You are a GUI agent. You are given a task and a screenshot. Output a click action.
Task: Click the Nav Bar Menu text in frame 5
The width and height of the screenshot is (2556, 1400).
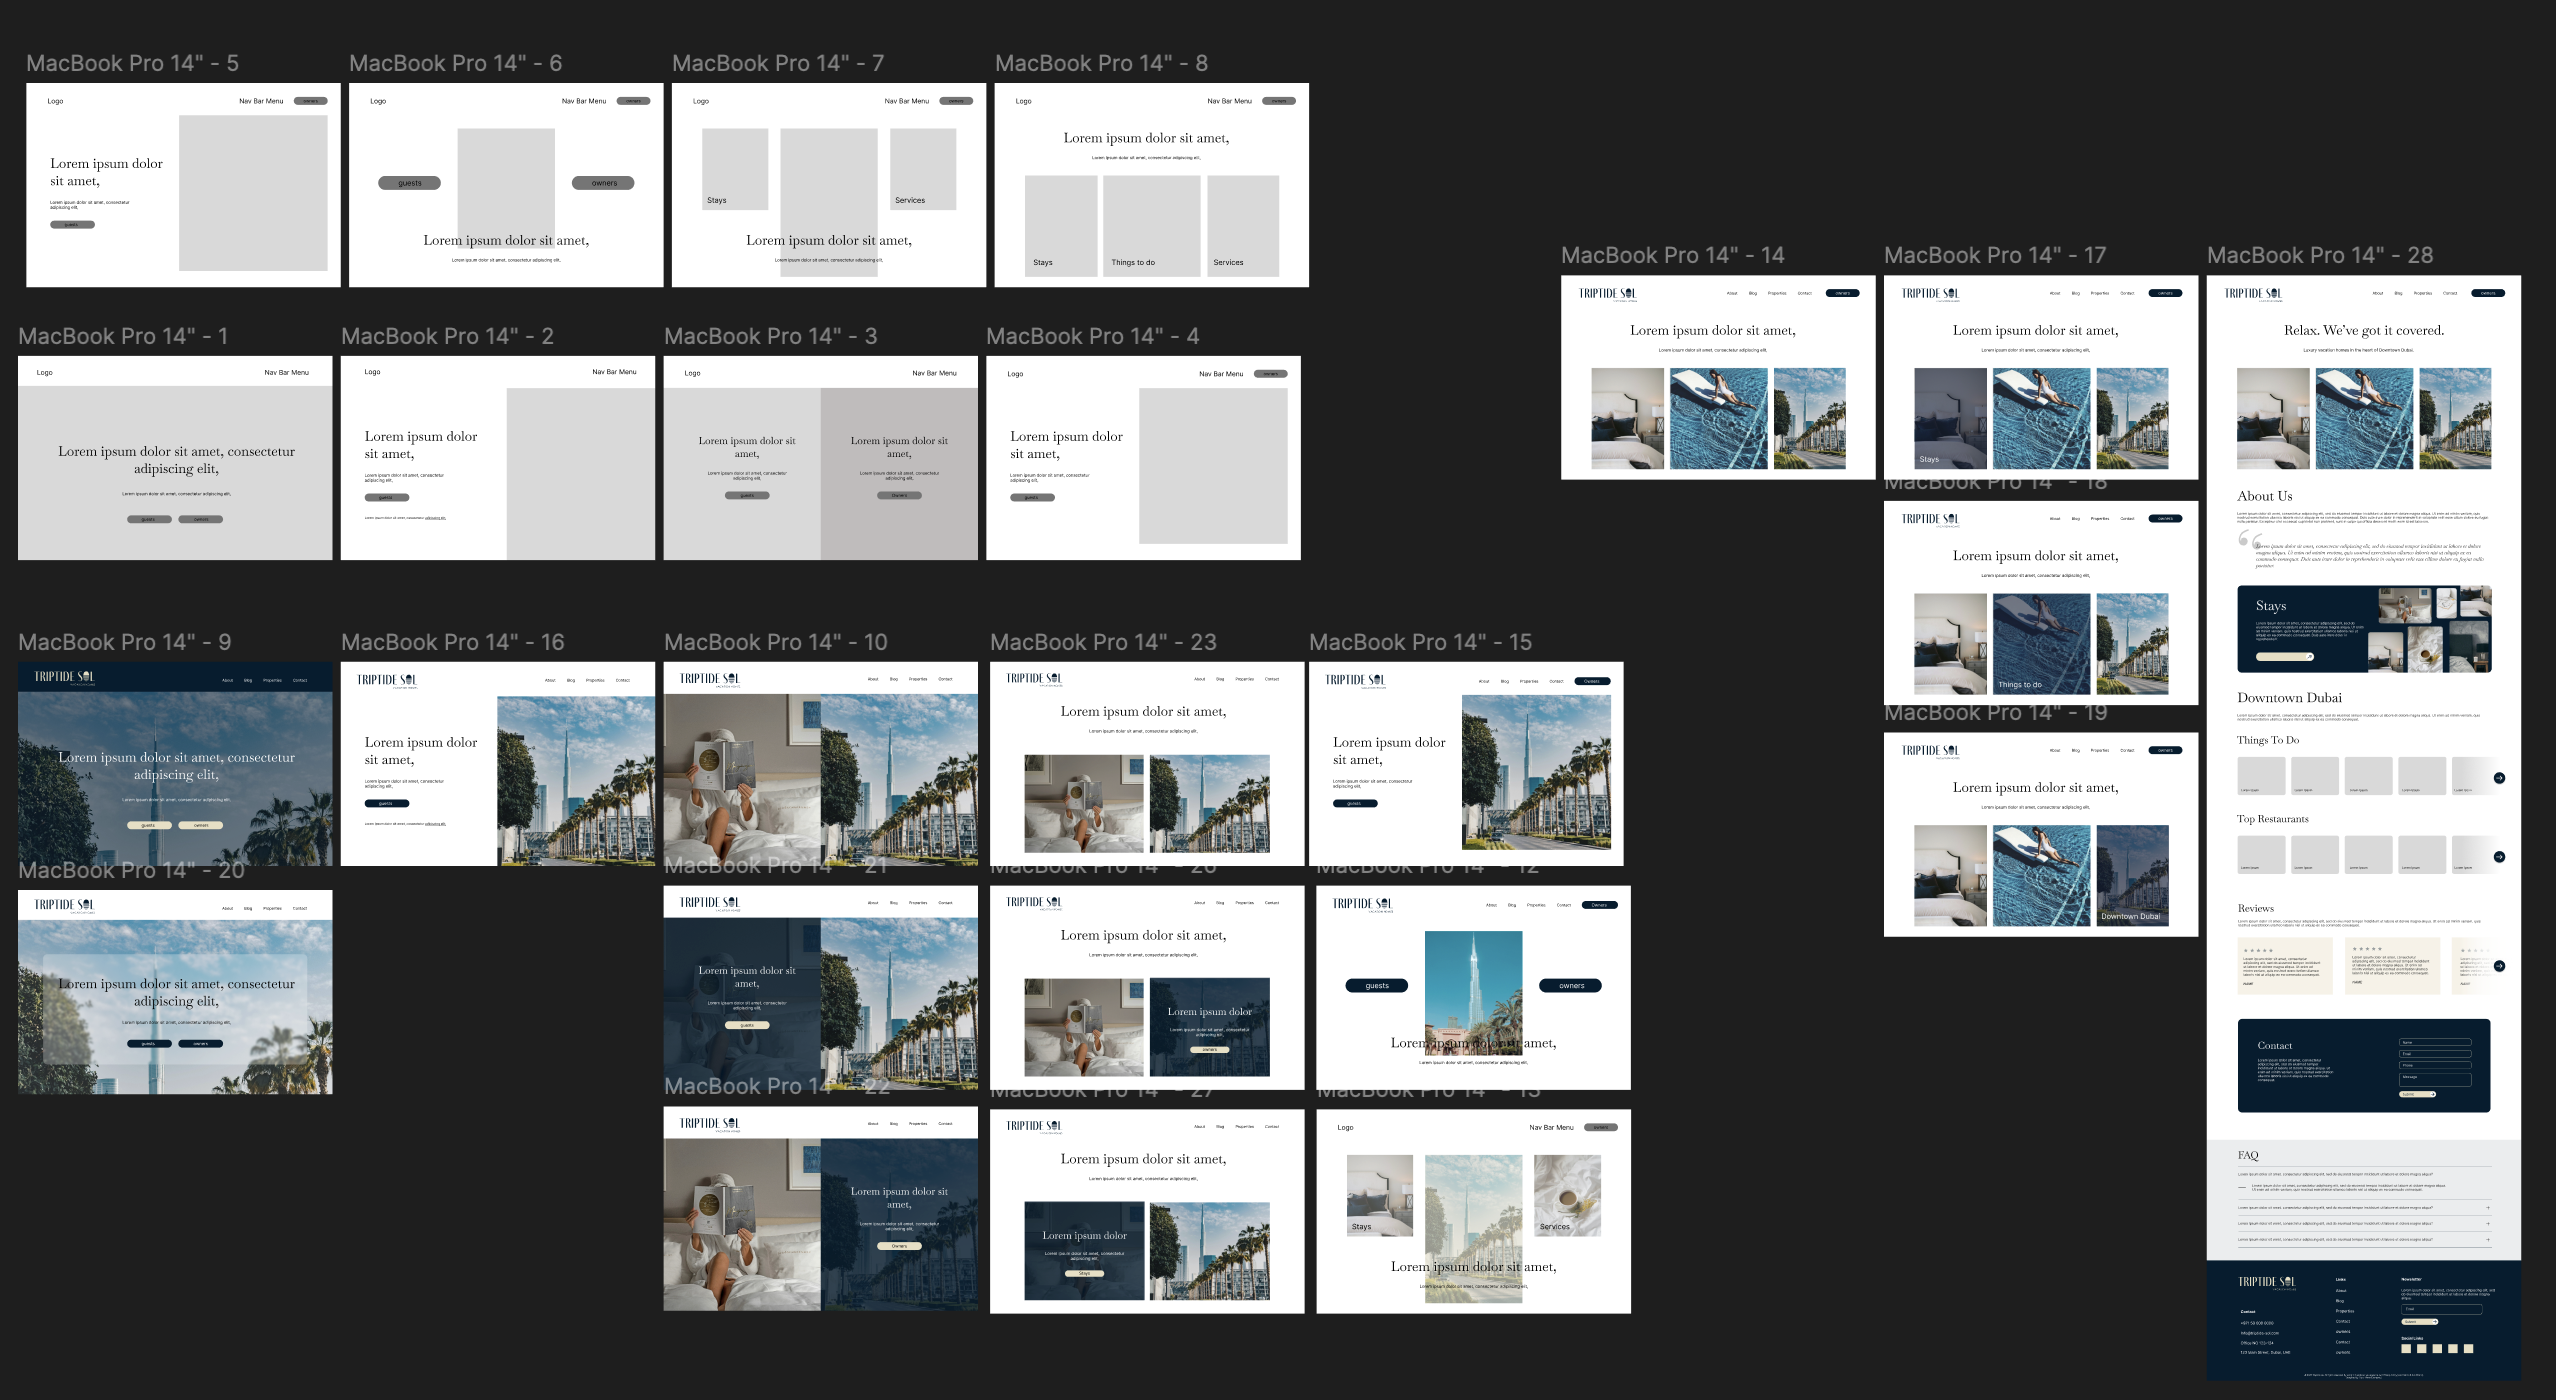[x=261, y=101]
